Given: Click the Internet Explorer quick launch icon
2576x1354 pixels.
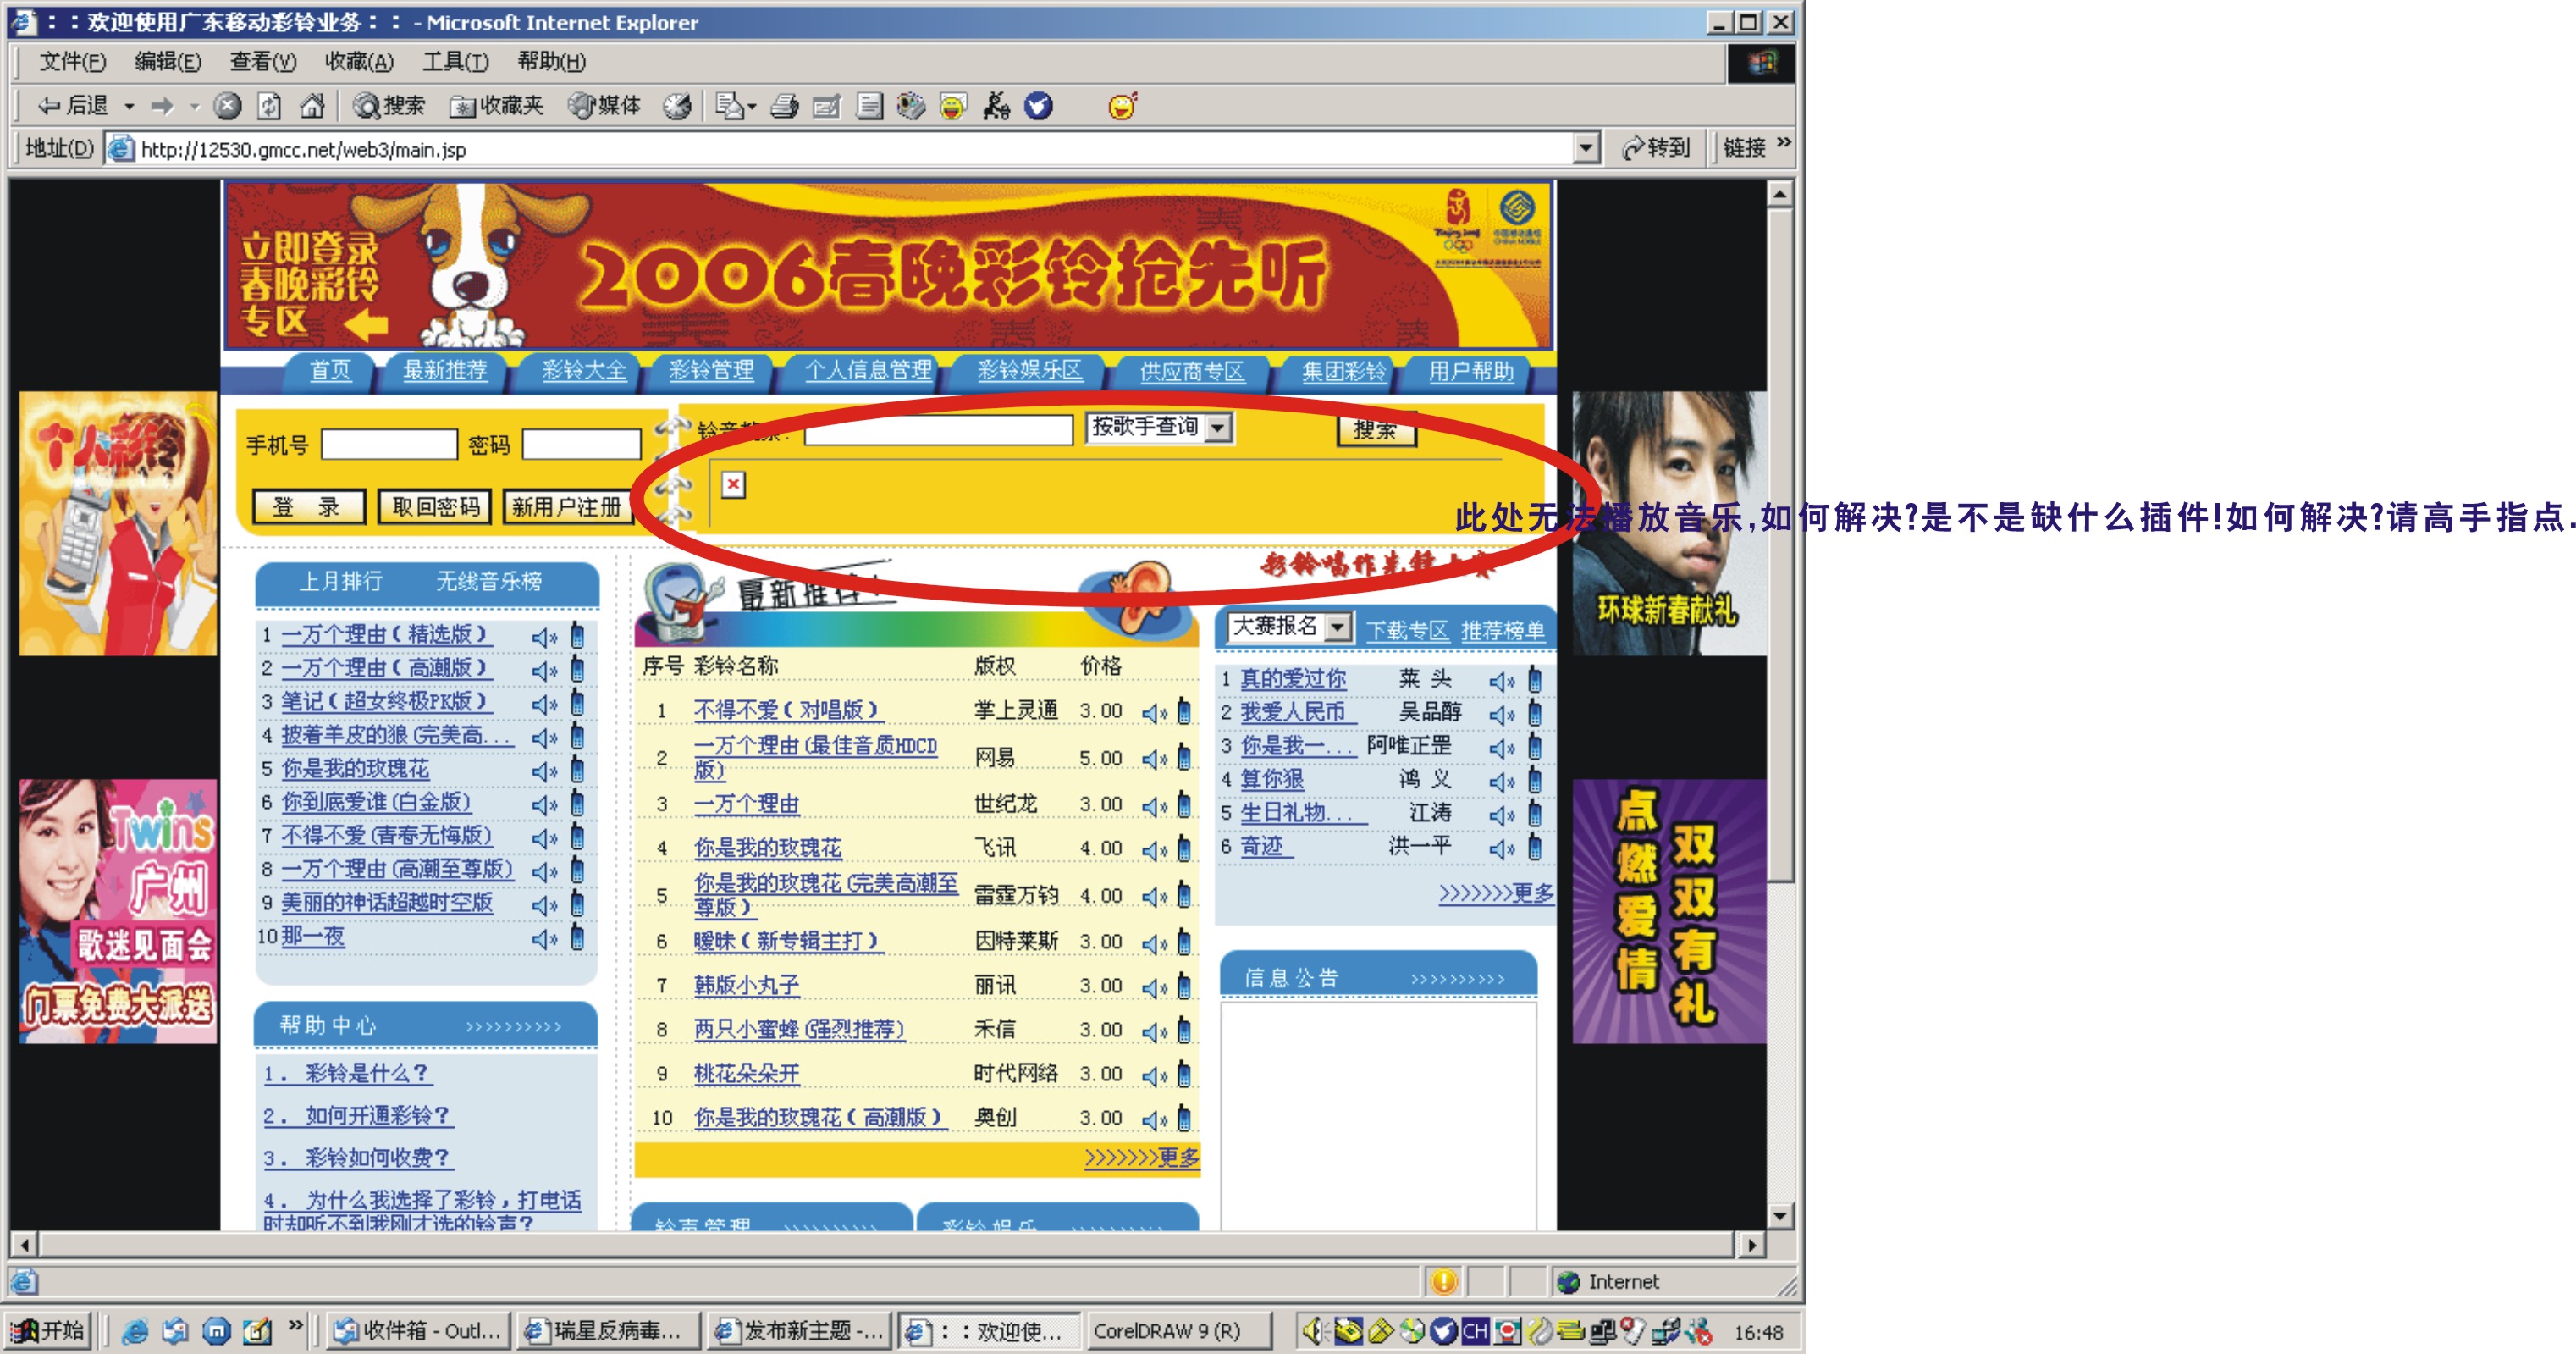Looking at the screenshot, I should [135, 1331].
